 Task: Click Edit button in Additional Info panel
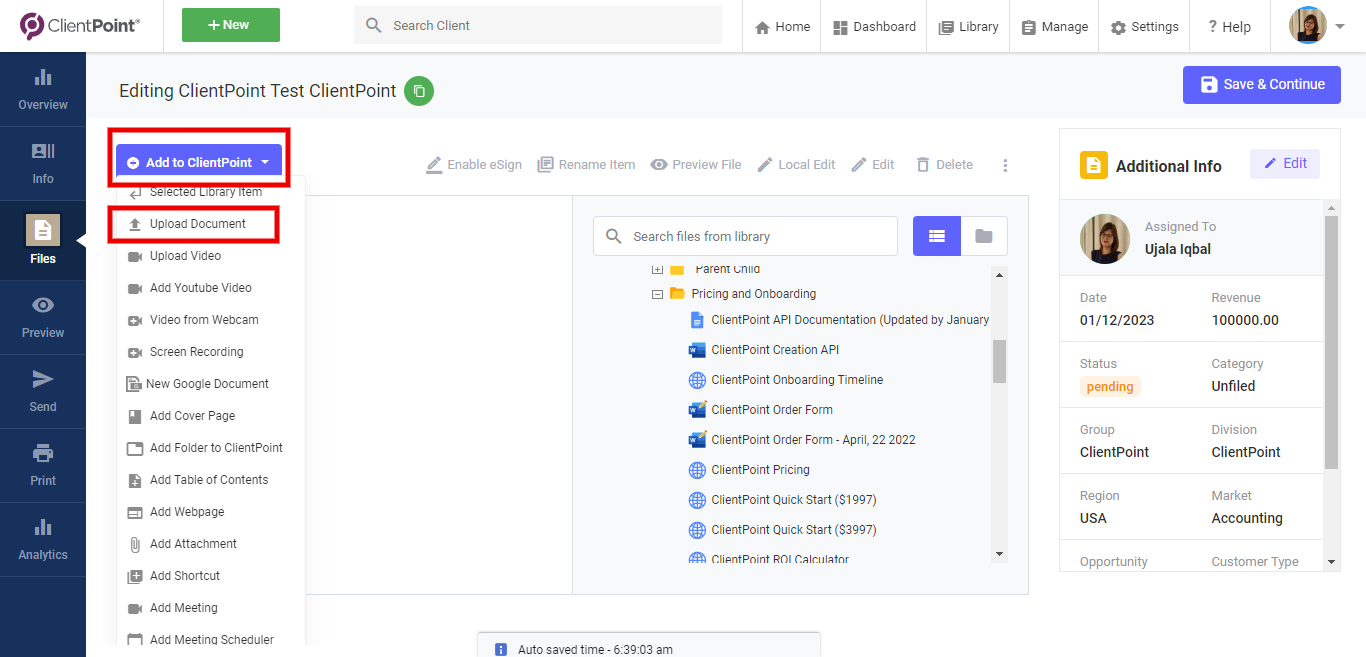pyautogui.click(x=1285, y=164)
